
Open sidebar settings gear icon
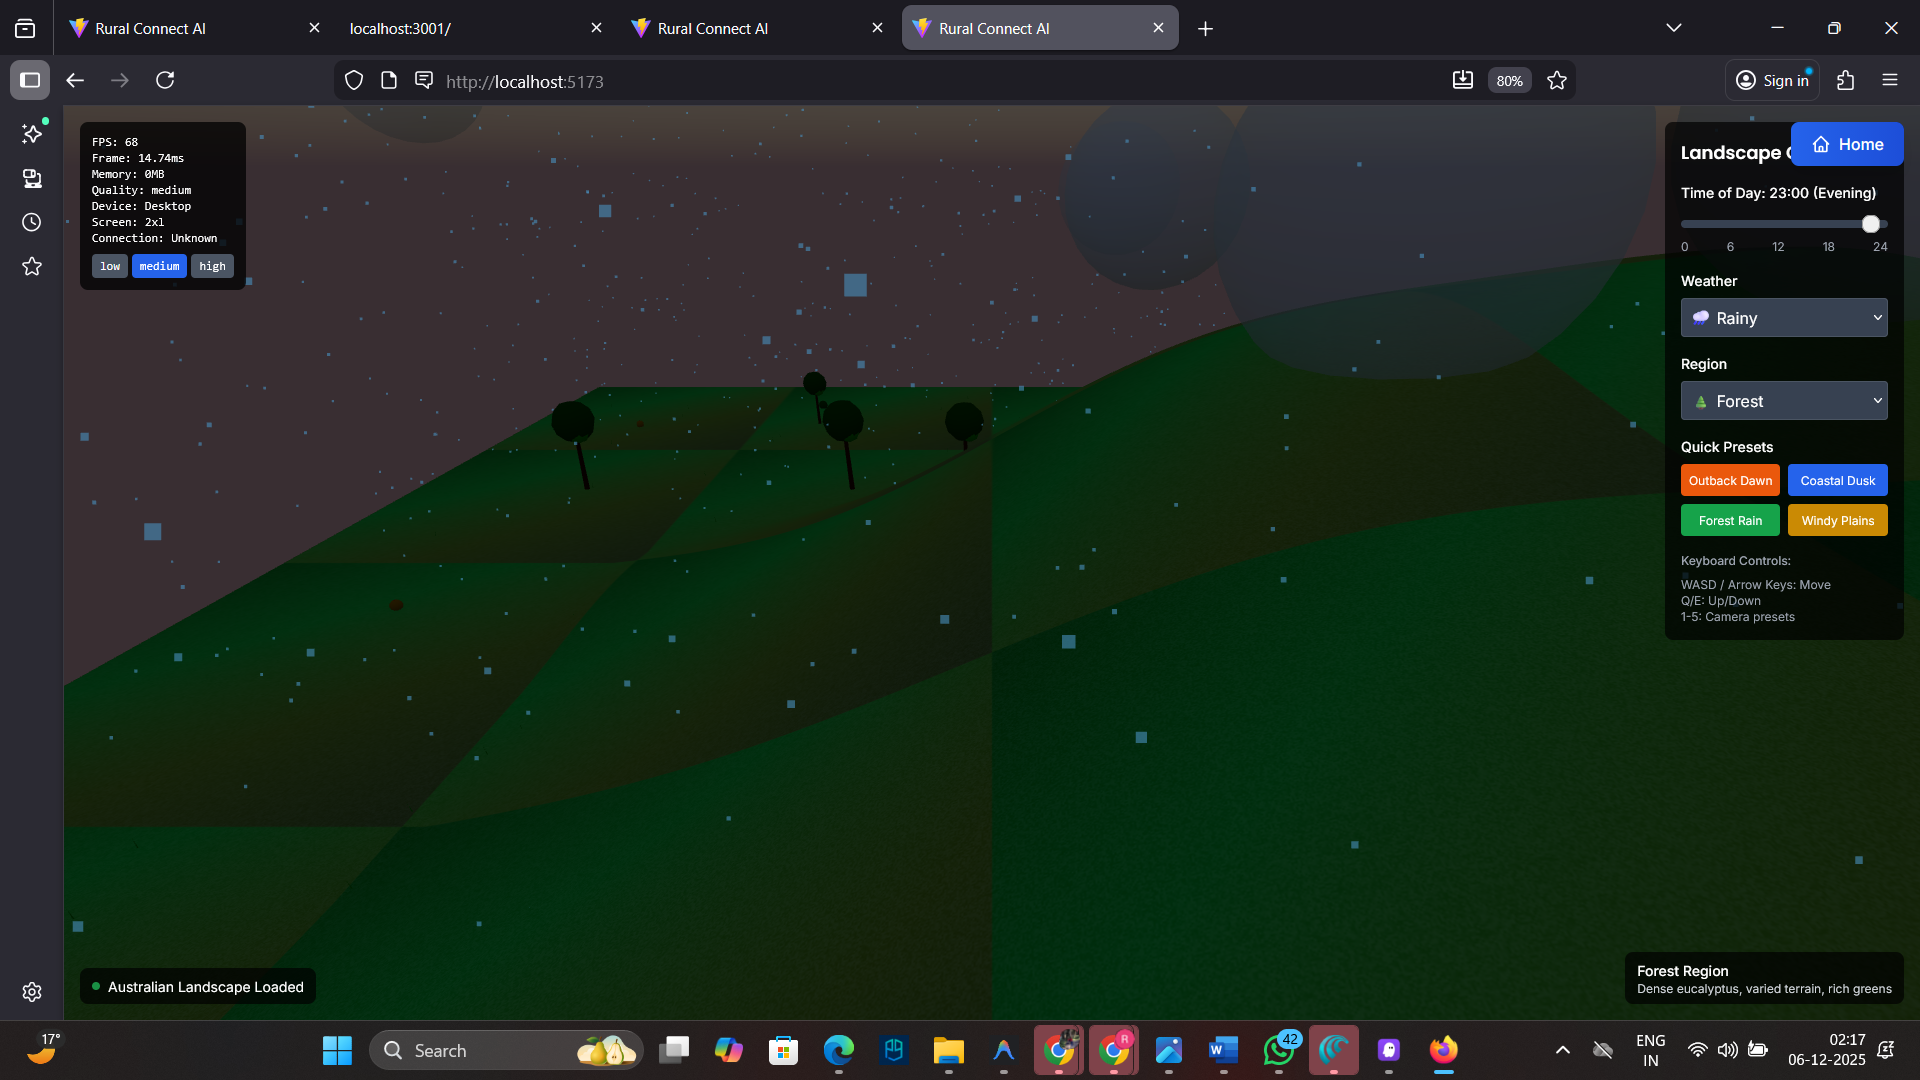click(32, 991)
